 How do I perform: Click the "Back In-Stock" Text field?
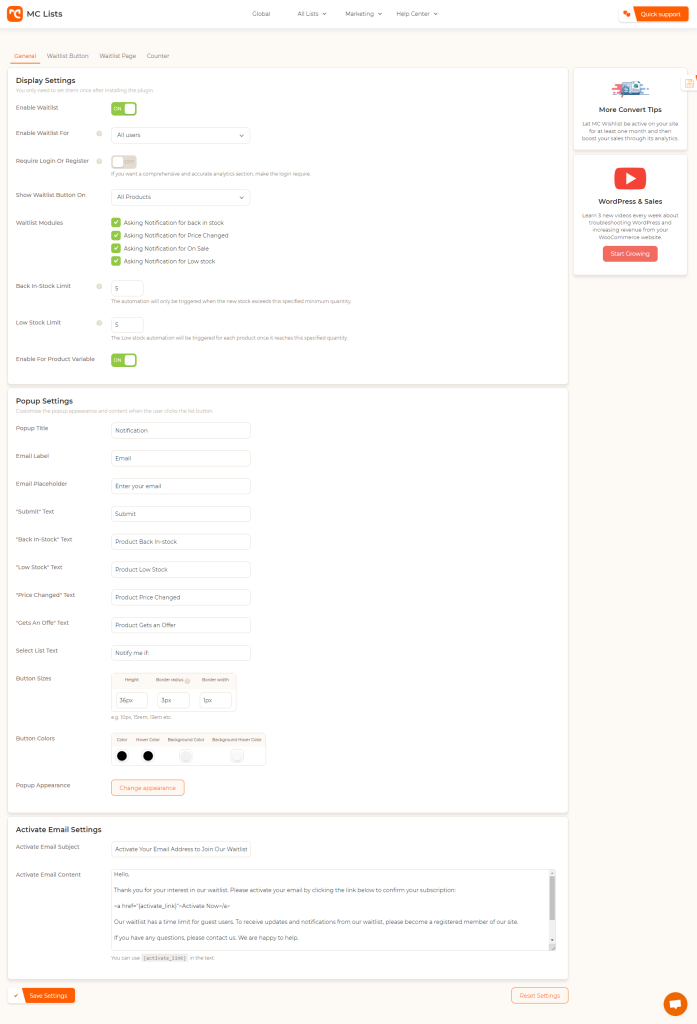[x=180, y=541]
